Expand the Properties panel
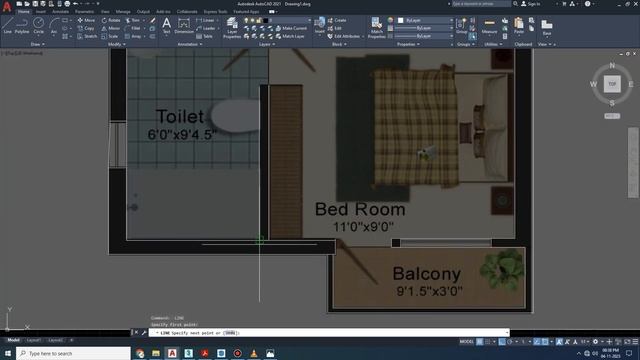 408,44
